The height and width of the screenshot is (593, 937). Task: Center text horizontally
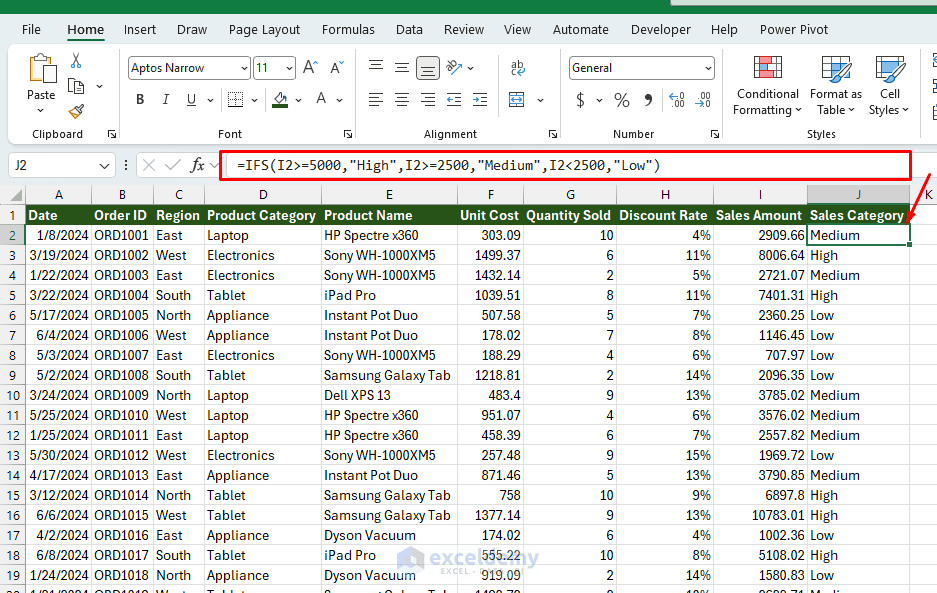(402, 100)
